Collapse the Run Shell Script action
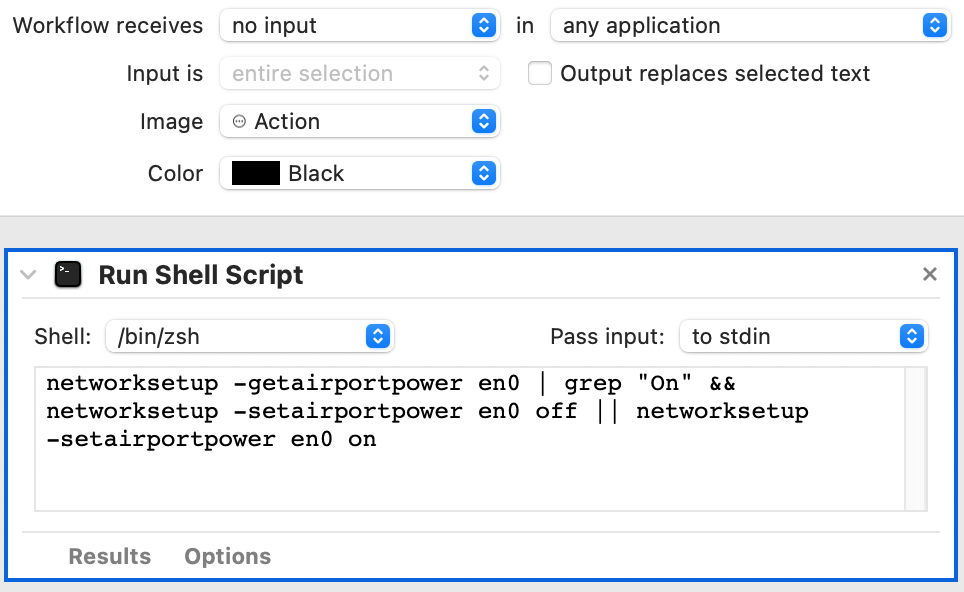The width and height of the screenshot is (964, 592). [x=28, y=275]
